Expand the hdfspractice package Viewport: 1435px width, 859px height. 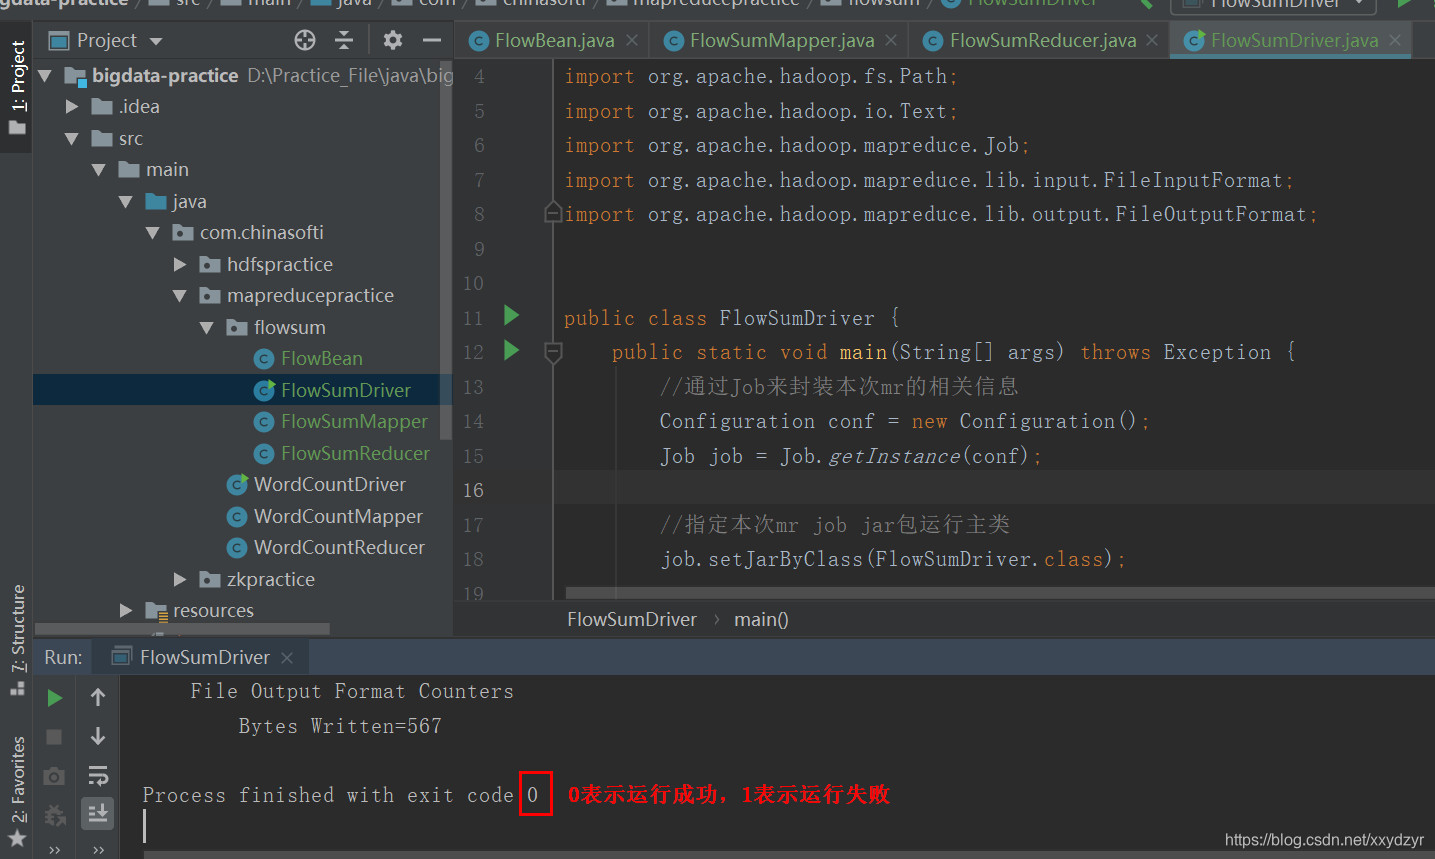(x=180, y=264)
